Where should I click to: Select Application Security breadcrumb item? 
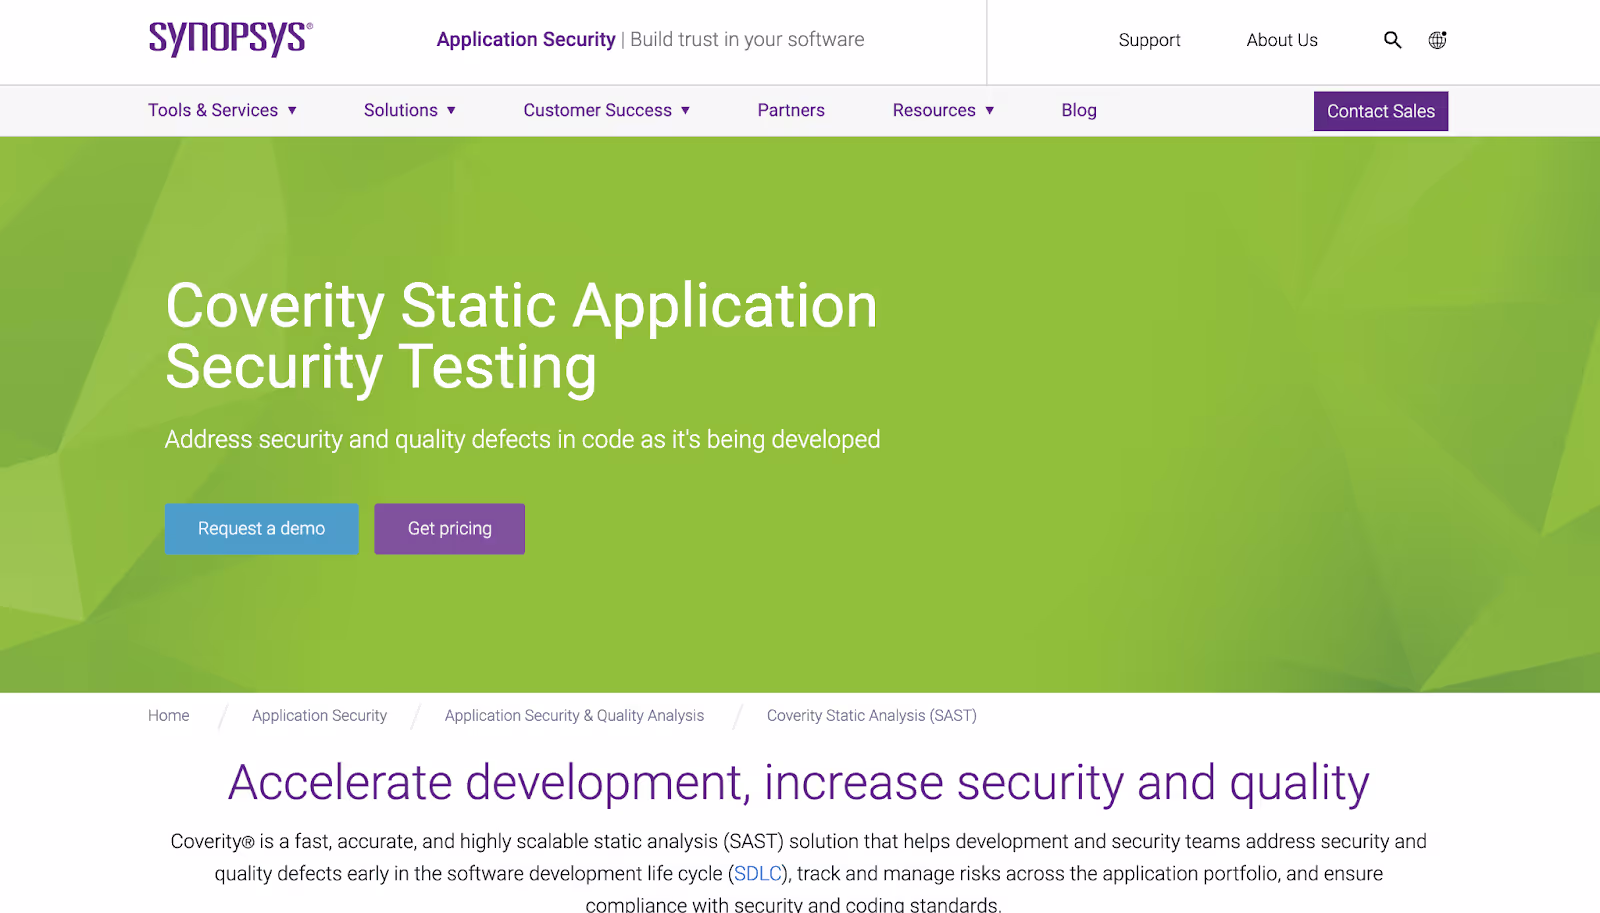319,716
